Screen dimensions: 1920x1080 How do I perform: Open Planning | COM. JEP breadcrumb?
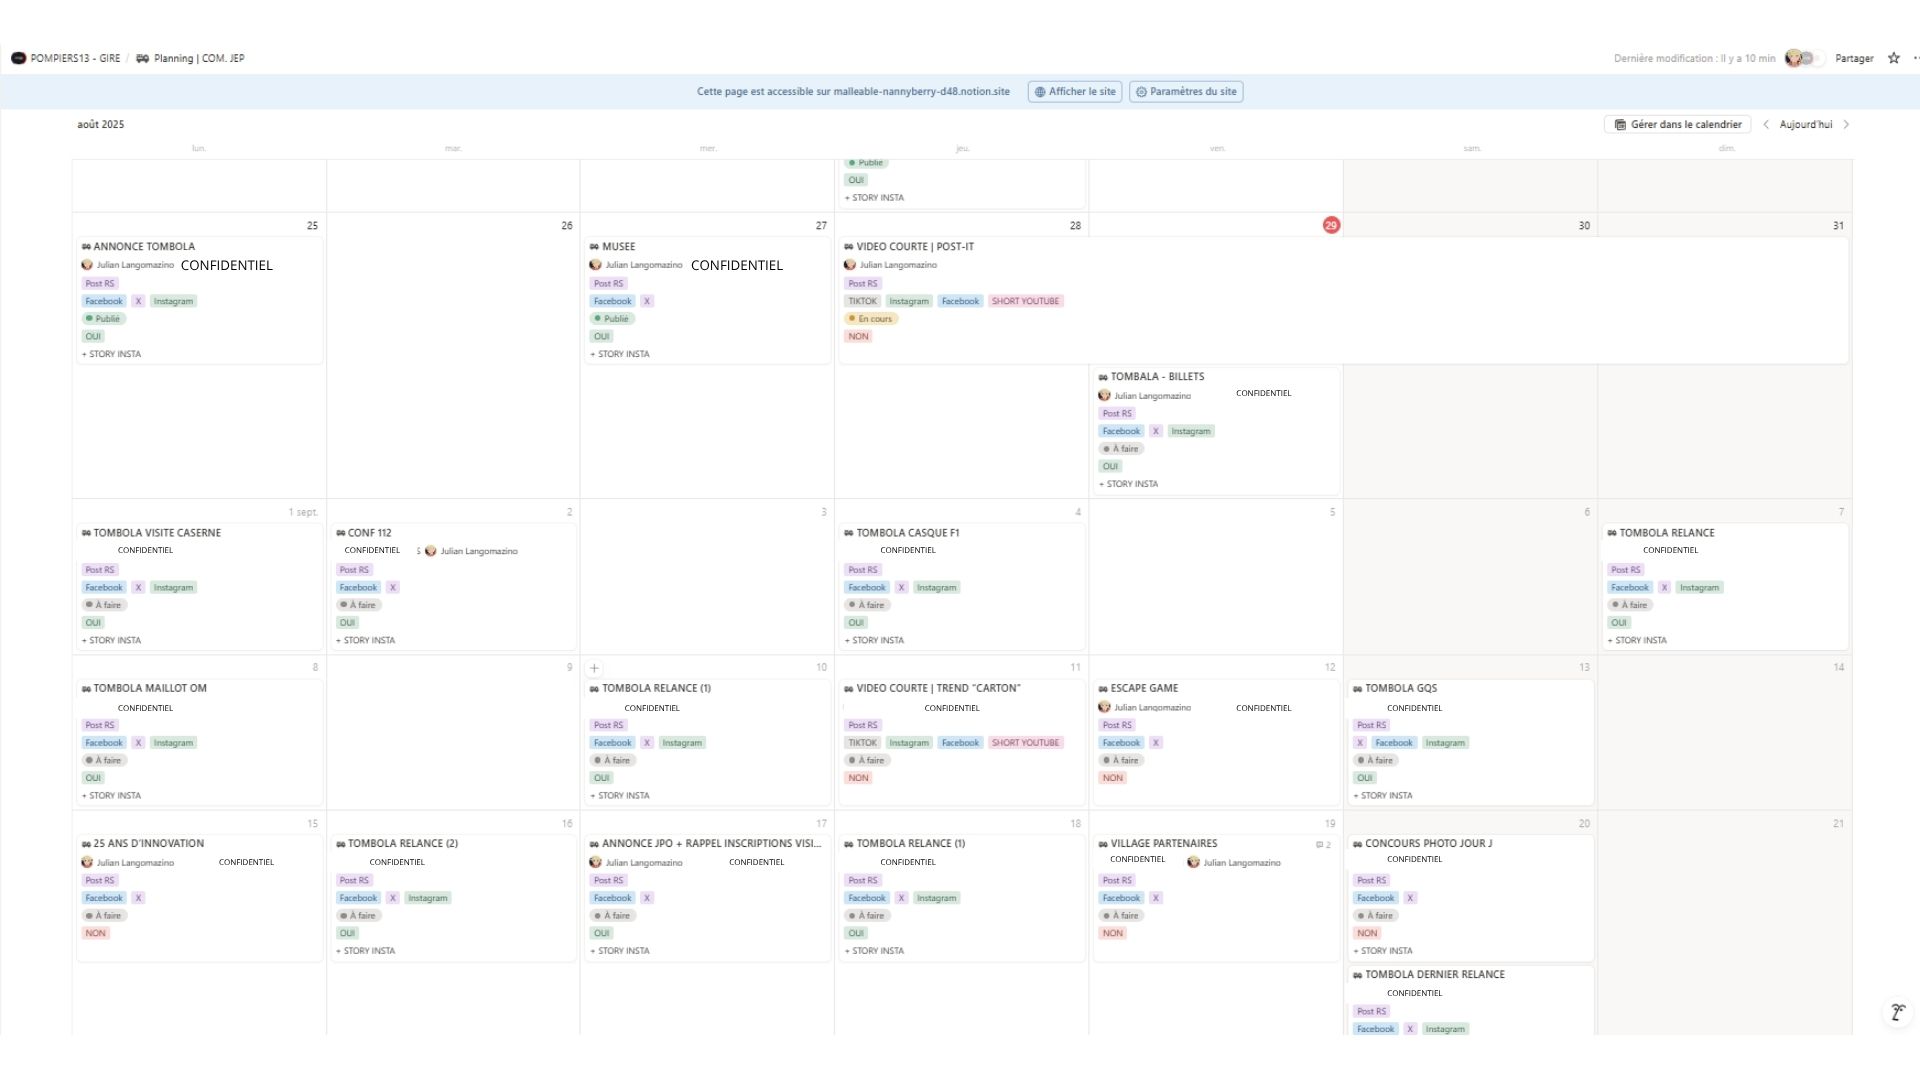coord(190,58)
